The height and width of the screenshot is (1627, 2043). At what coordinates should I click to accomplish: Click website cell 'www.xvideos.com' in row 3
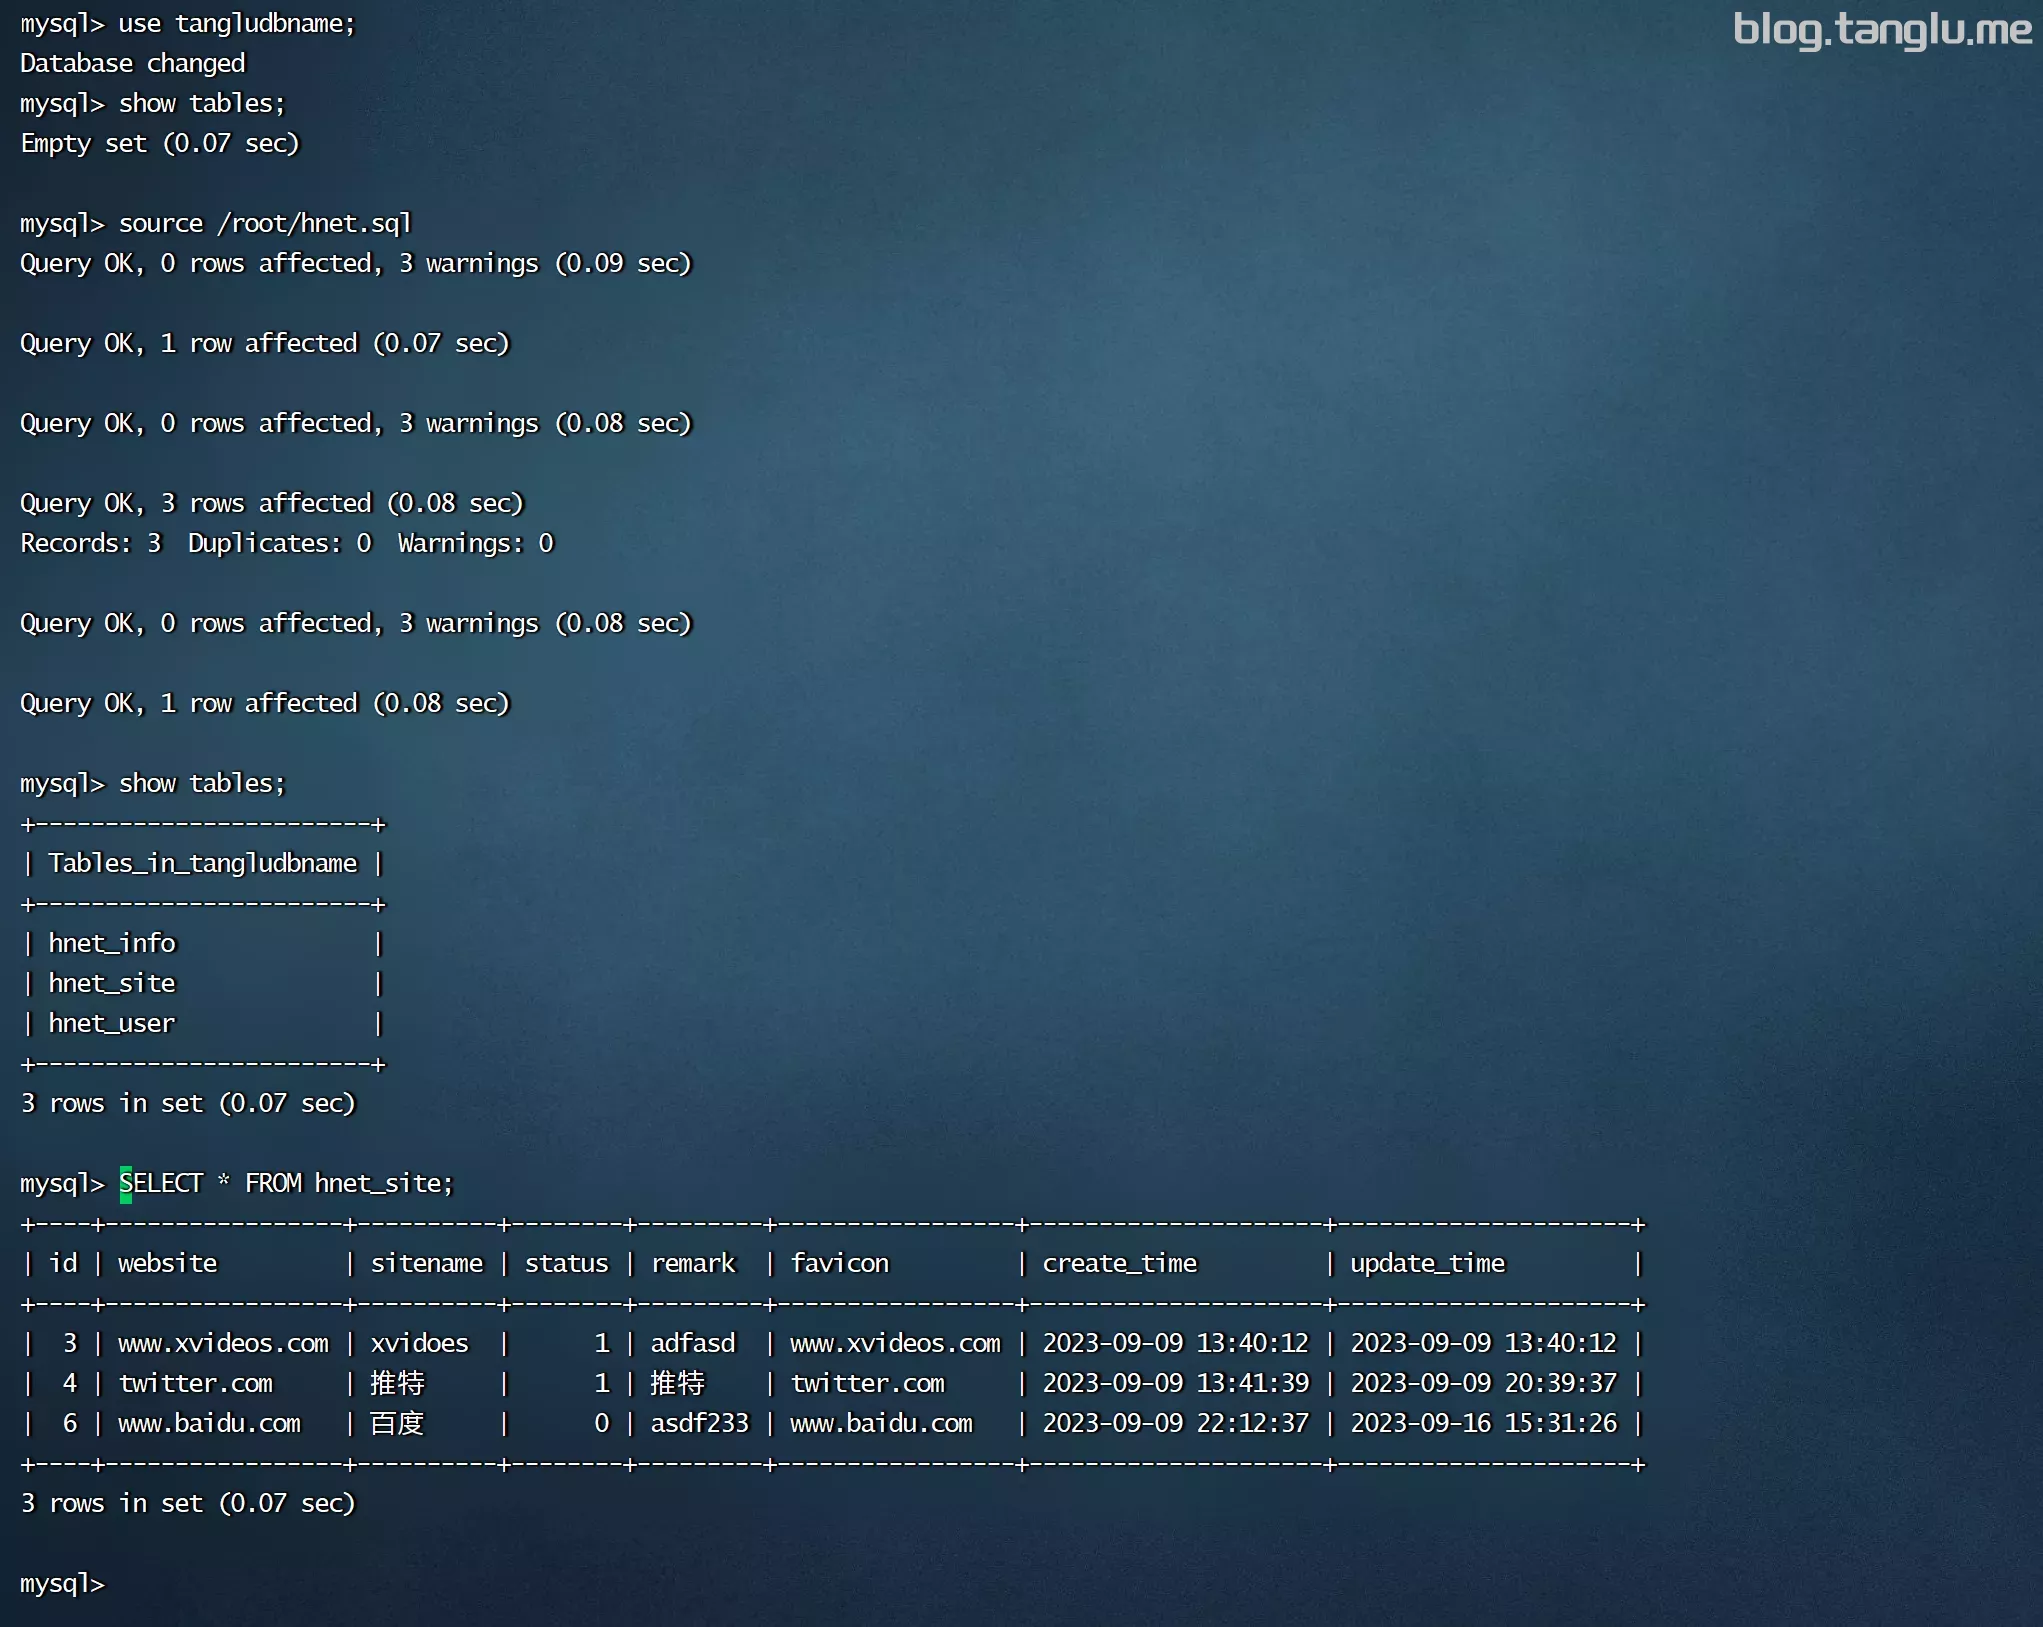tap(224, 1344)
